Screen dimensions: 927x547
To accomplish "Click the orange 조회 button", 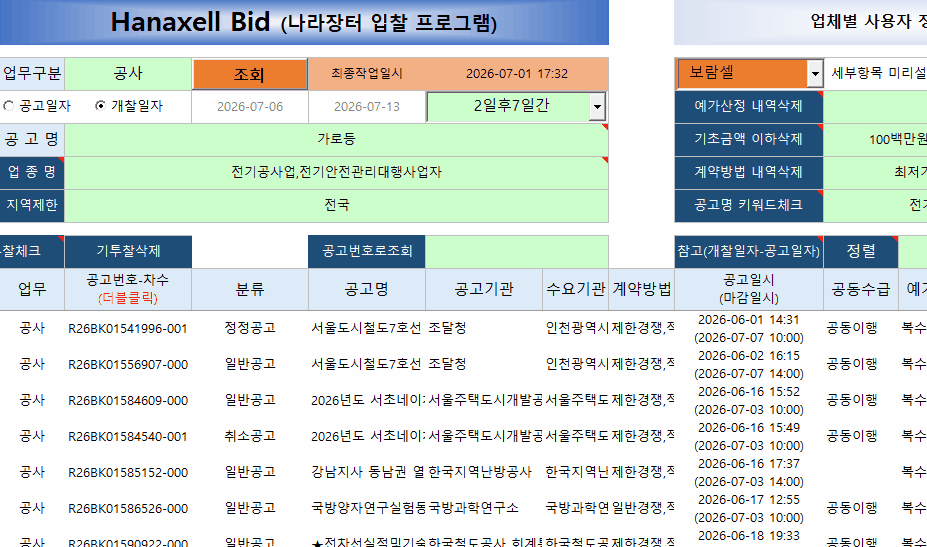I will tap(249, 74).
